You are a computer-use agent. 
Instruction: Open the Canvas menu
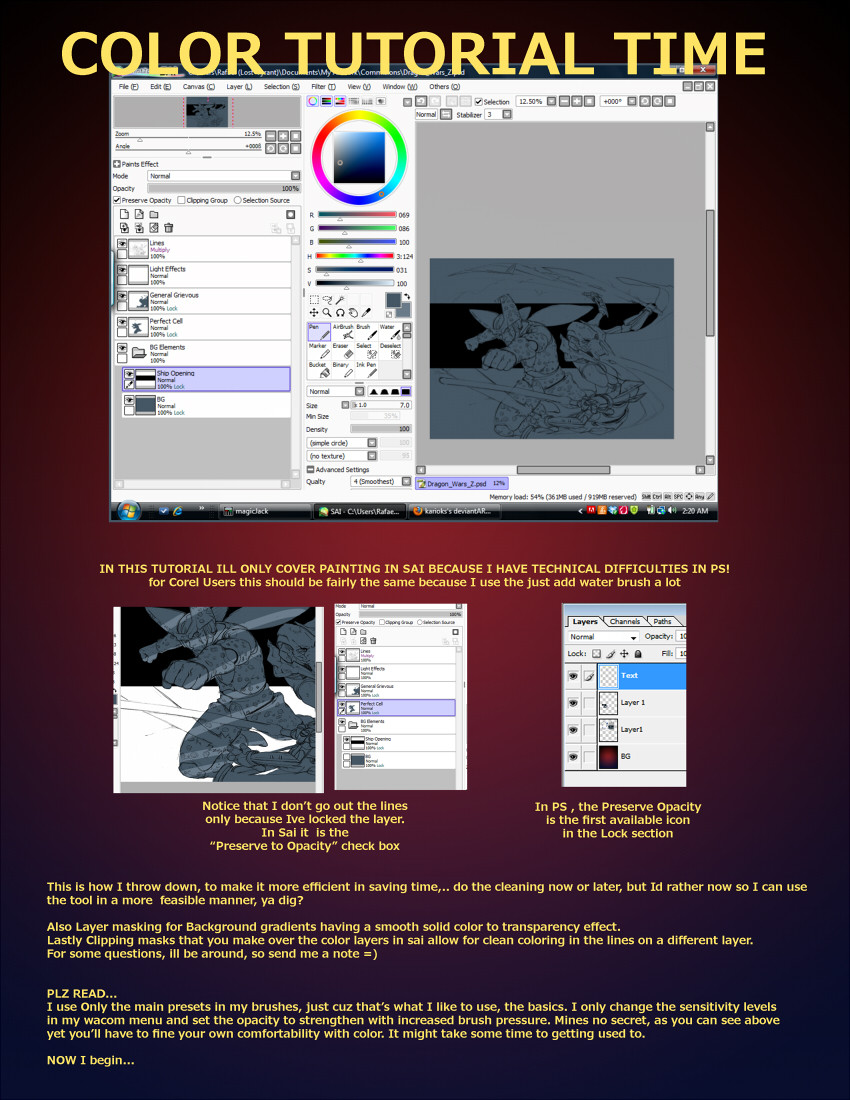198,87
